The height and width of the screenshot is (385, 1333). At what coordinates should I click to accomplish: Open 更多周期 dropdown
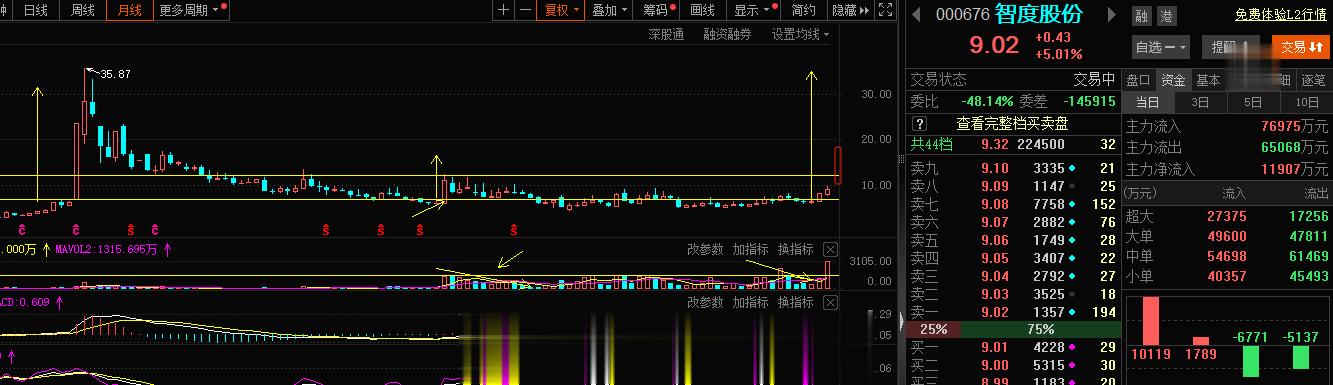[x=192, y=10]
